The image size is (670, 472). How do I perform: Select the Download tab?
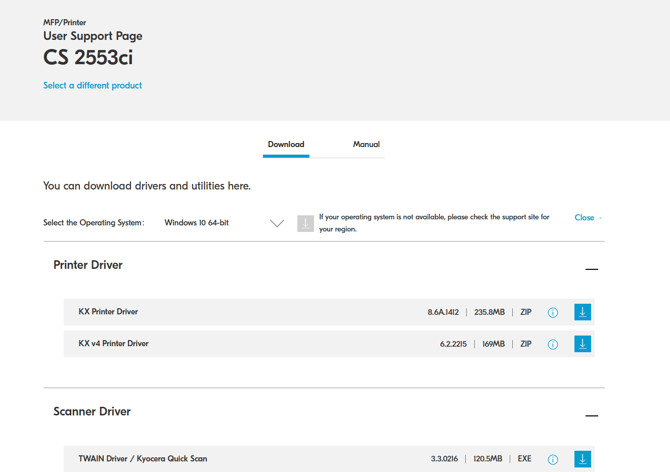pyautogui.click(x=286, y=144)
